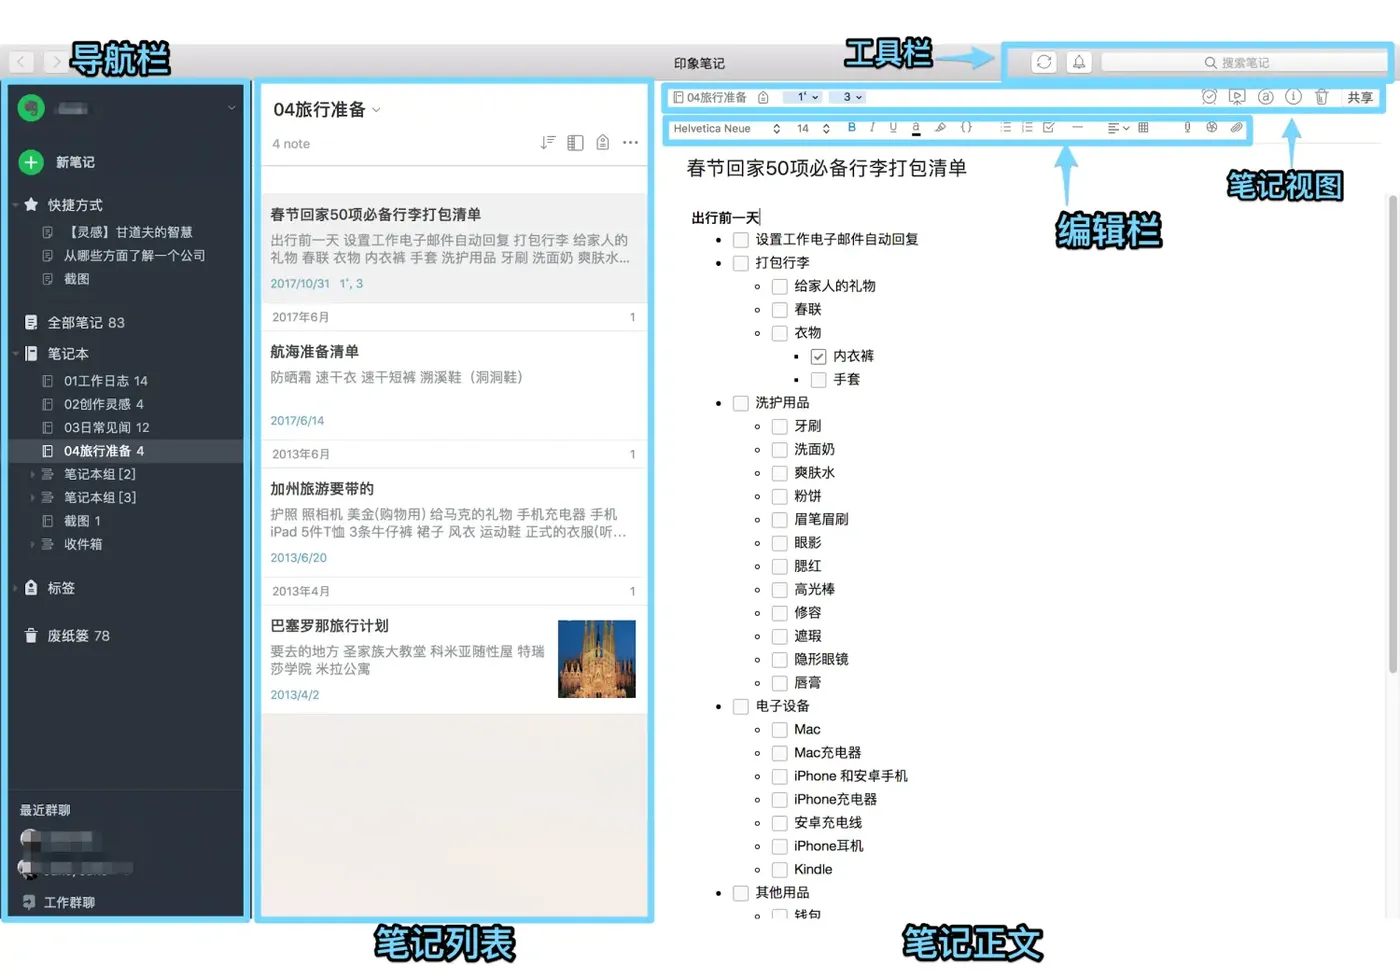Toggle italic formatting

pyautogui.click(x=872, y=127)
